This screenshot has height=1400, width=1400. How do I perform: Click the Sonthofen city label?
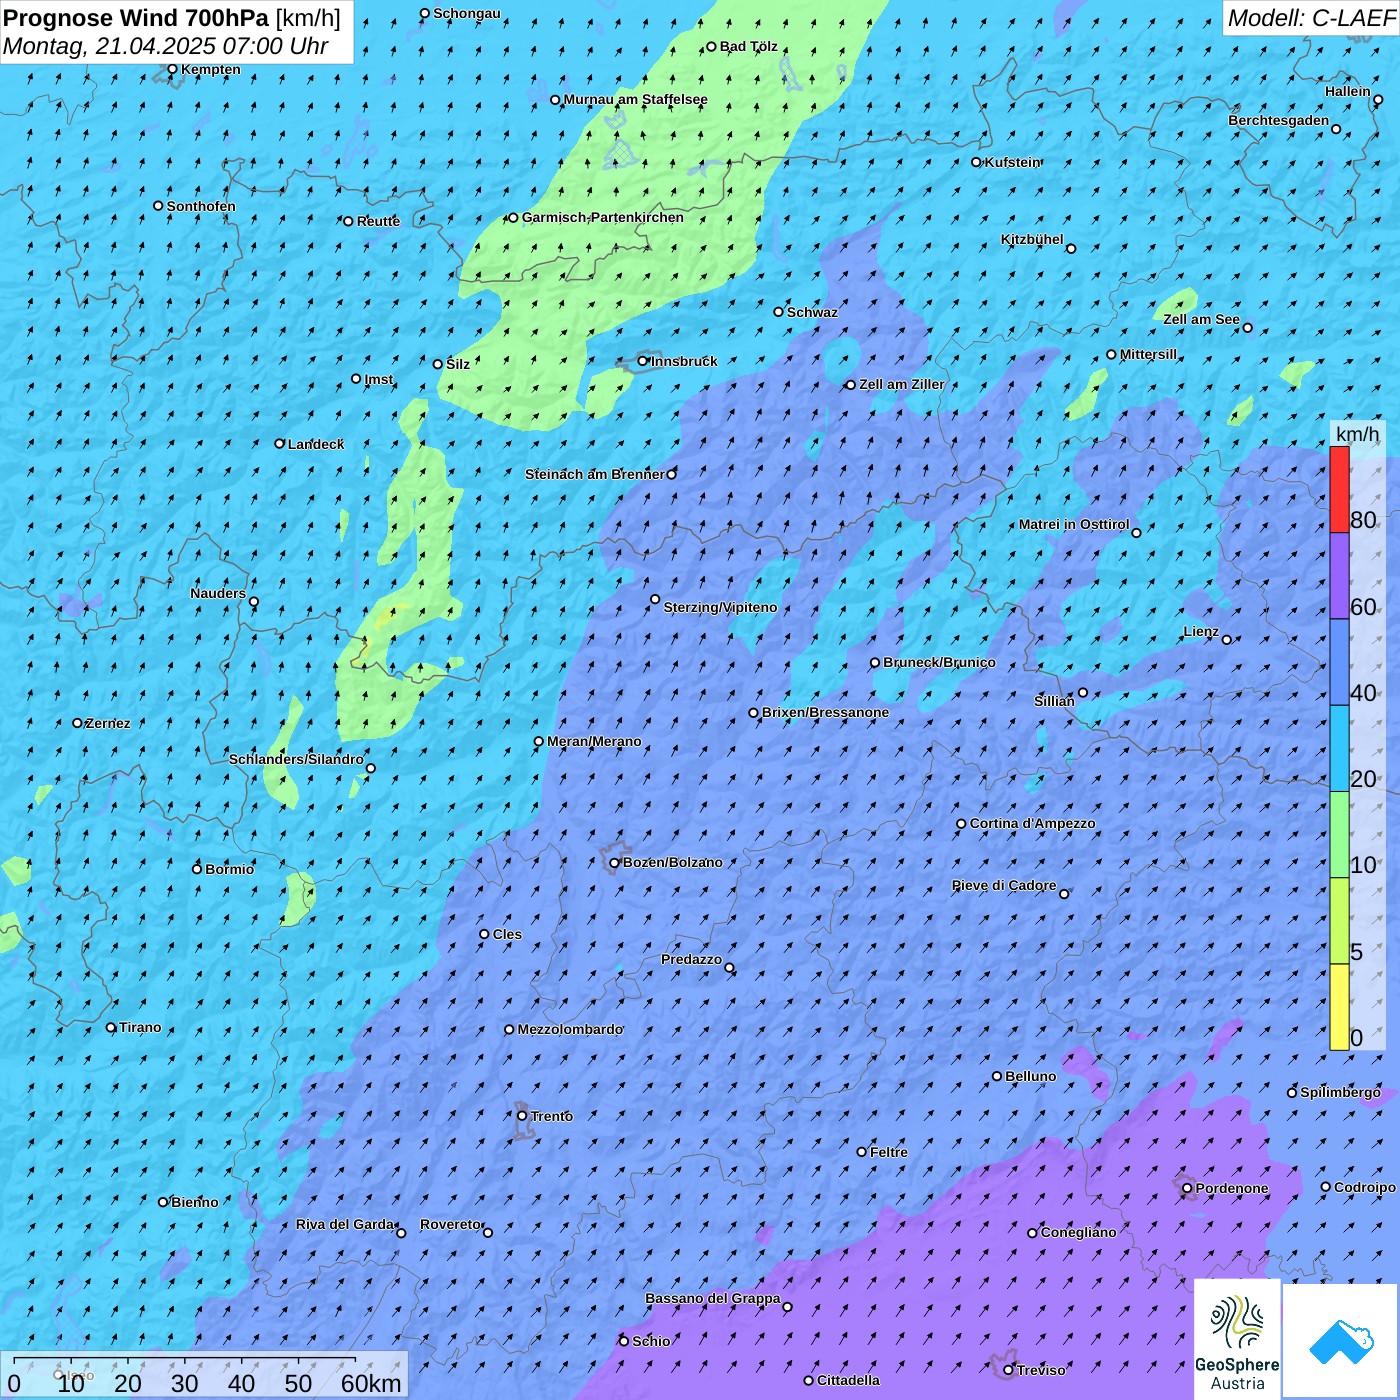point(201,206)
